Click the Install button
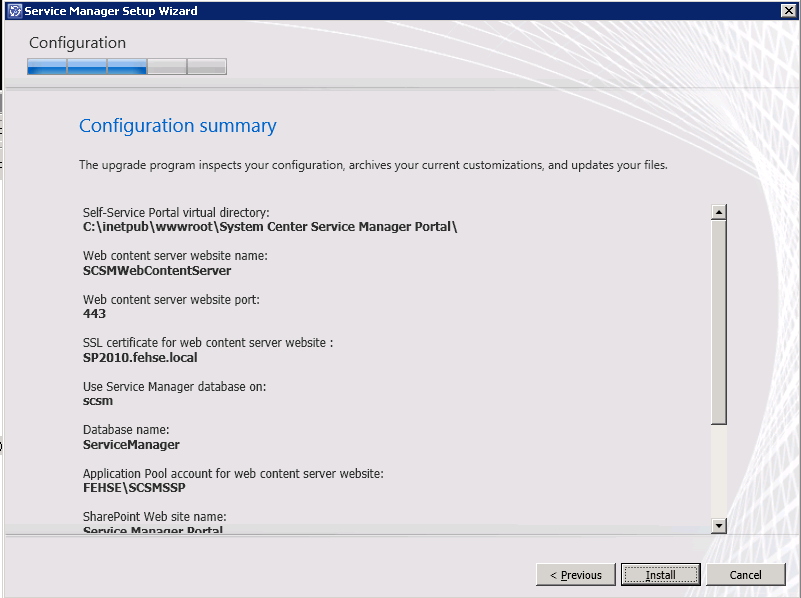This screenshot has width=801, height=598. point(661,575)
